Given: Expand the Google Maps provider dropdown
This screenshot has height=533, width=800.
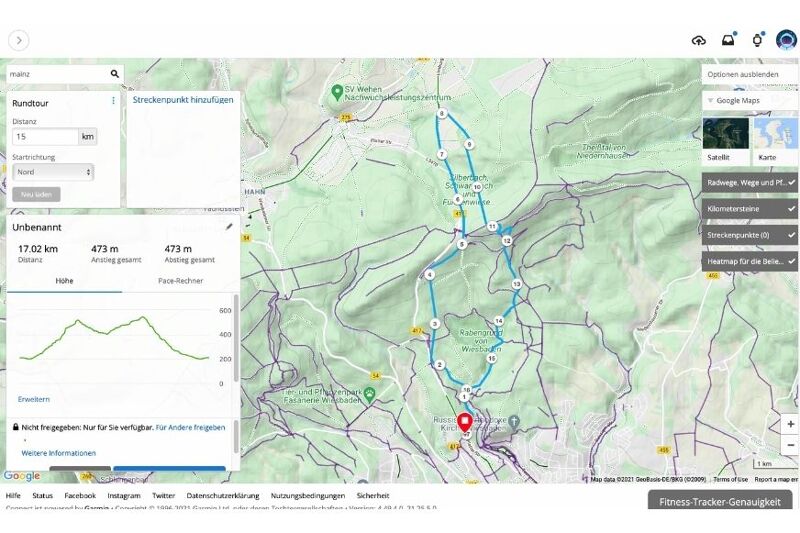Looking at the screenshot, I should point(750,101).
